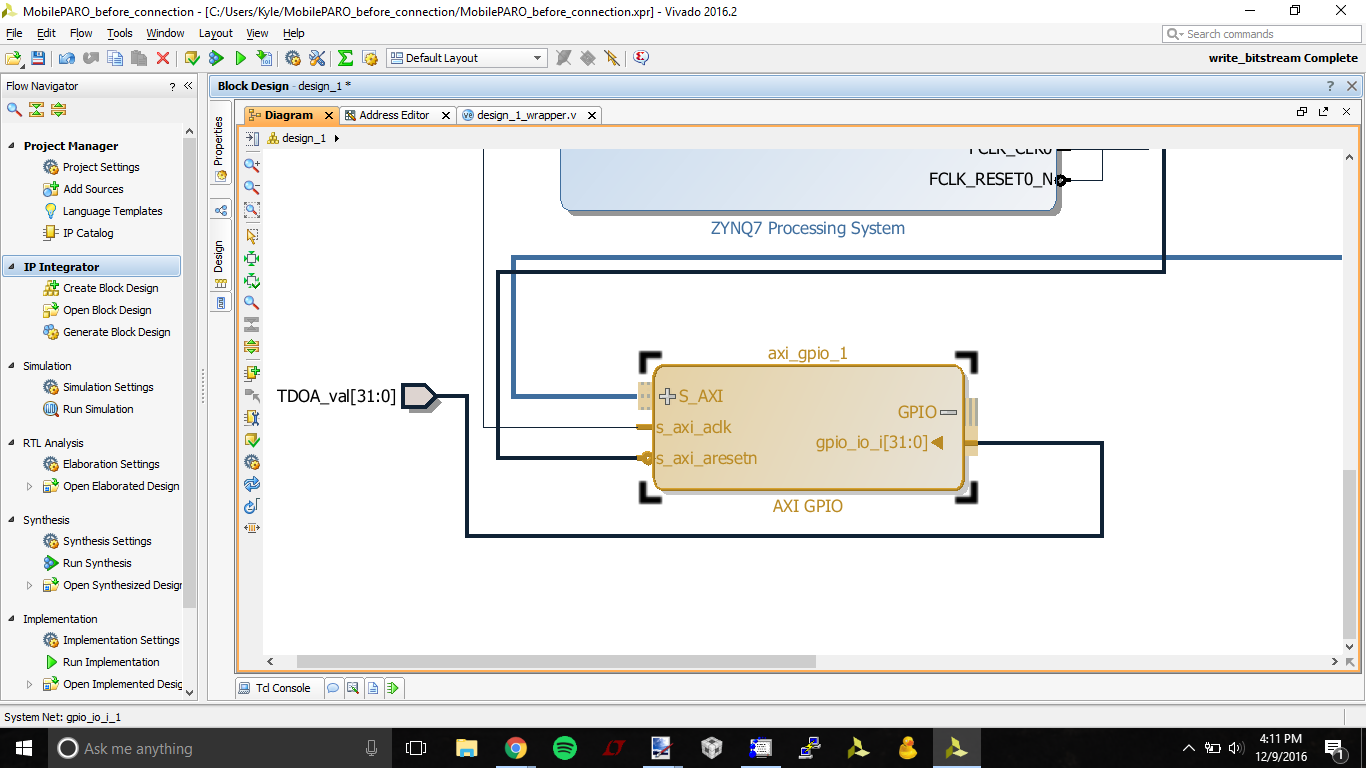The width and height of the screenshot is (1366, 768).
Task: Click the Generate Bitstream toolbar icon
Action: click(x=264, y=58)
